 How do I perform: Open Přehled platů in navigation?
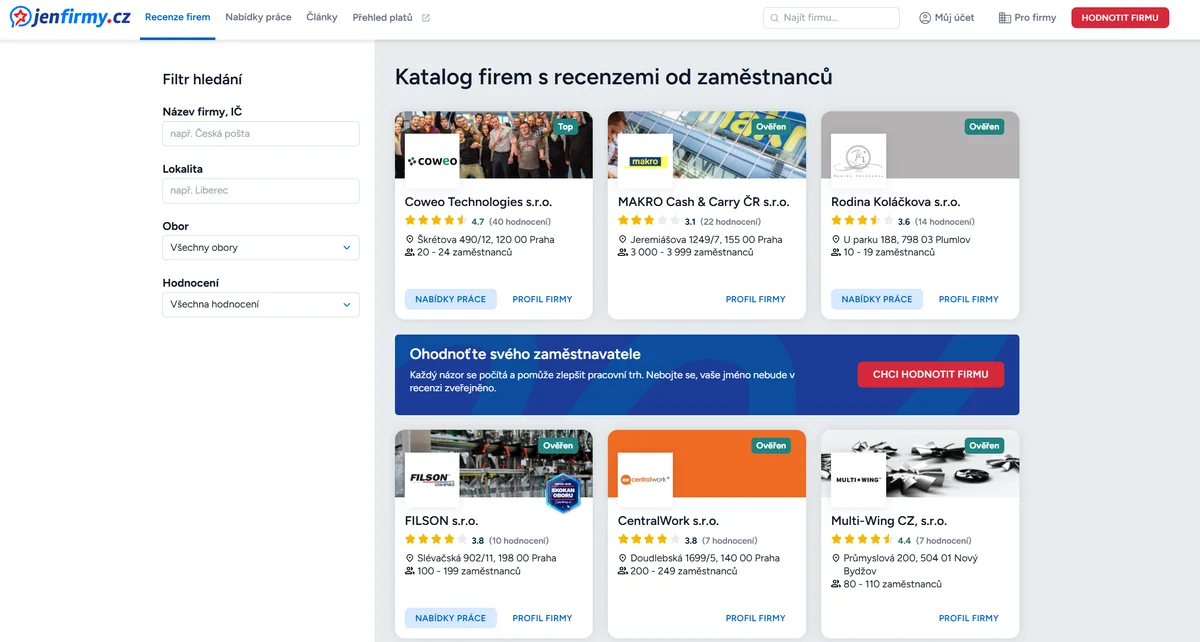pos(383,18)
